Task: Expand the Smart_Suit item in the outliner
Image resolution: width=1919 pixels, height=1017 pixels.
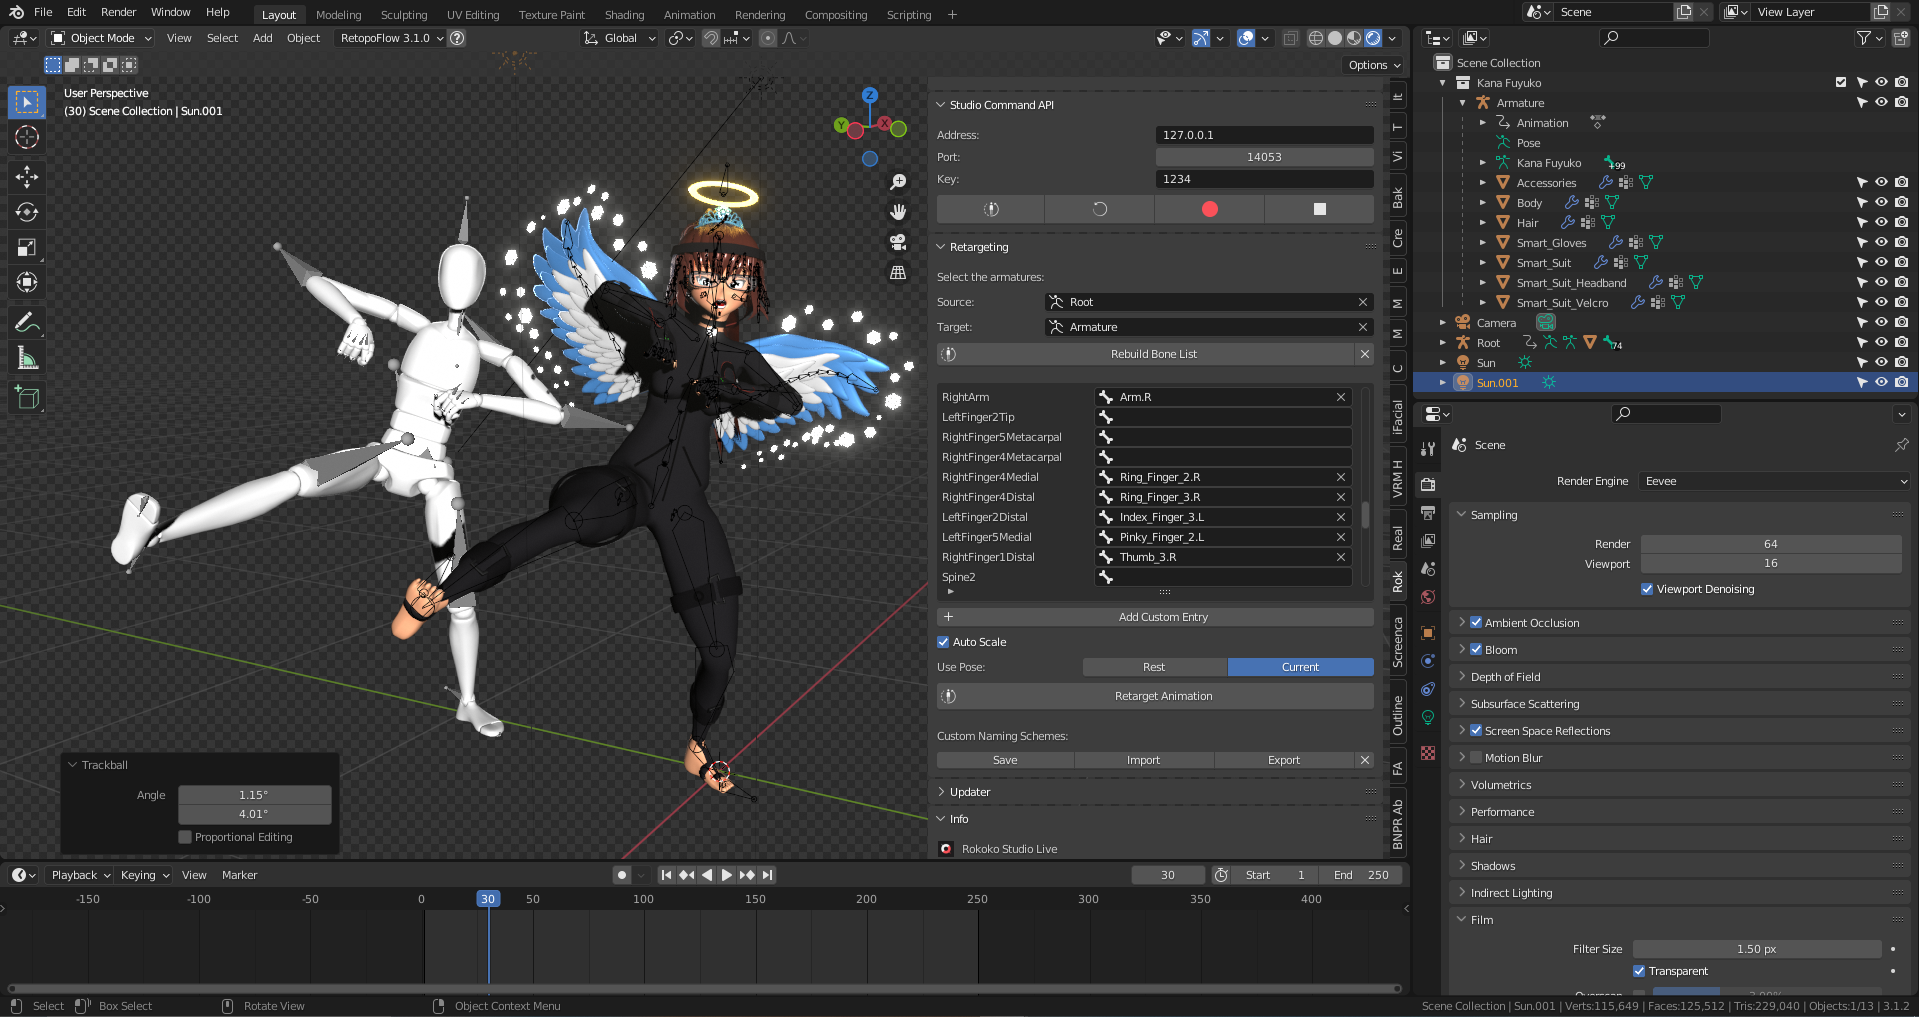Action: (1484, 262)
